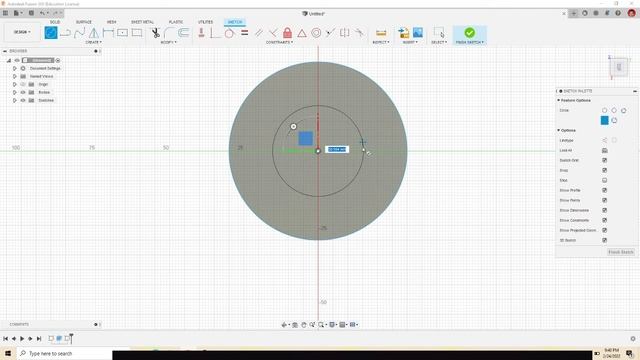Click the Select tool cursor icon

439,33
